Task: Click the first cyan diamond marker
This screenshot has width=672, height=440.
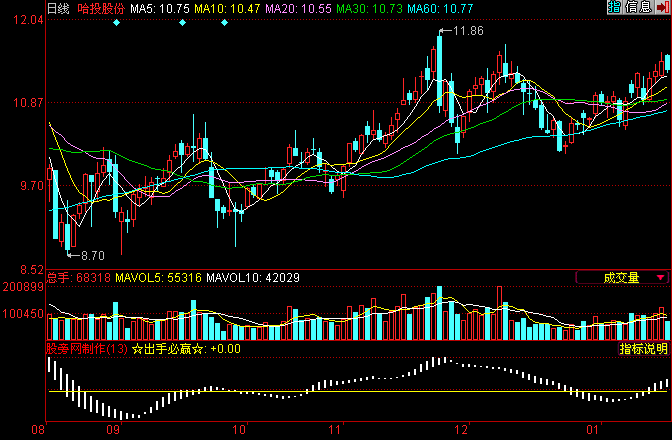Action: pyautogui.click(x=116, y=21)
